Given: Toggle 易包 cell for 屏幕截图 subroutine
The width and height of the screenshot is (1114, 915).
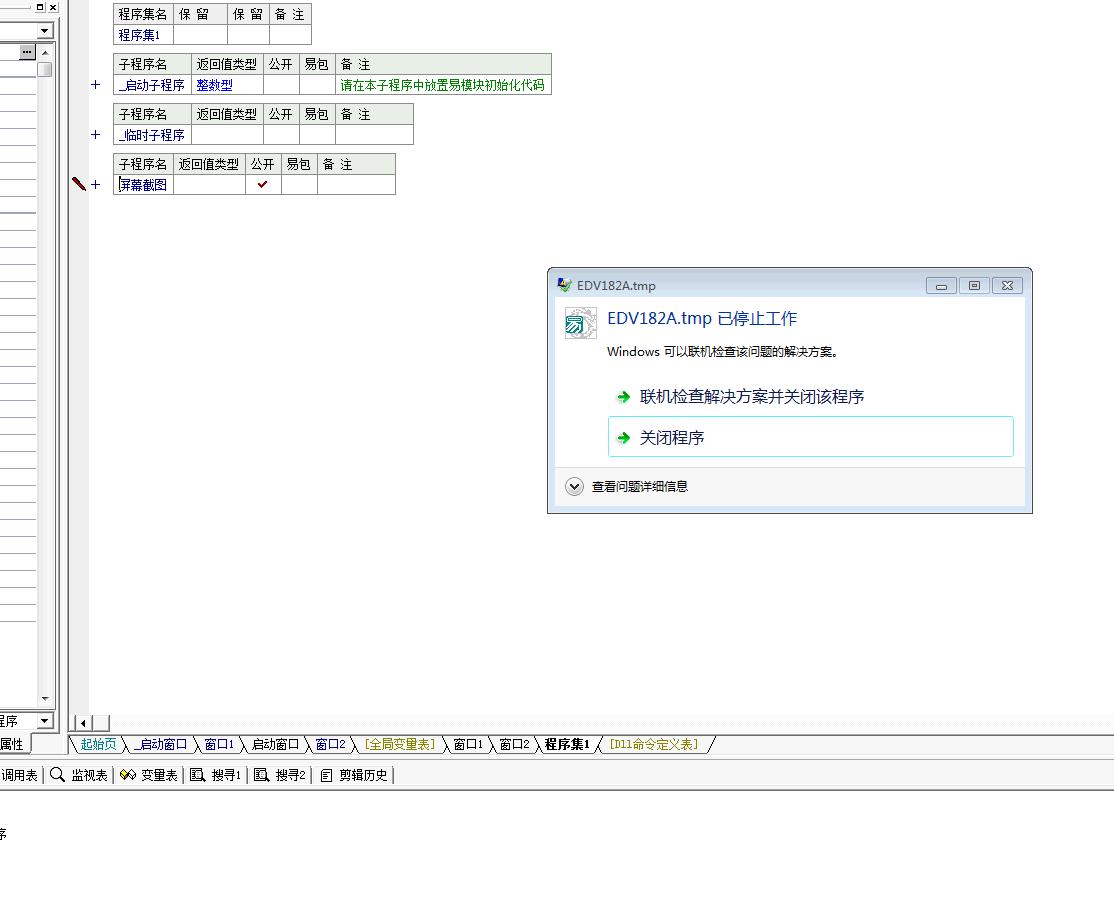Looking at the screenshot, I should click(299, 185).
